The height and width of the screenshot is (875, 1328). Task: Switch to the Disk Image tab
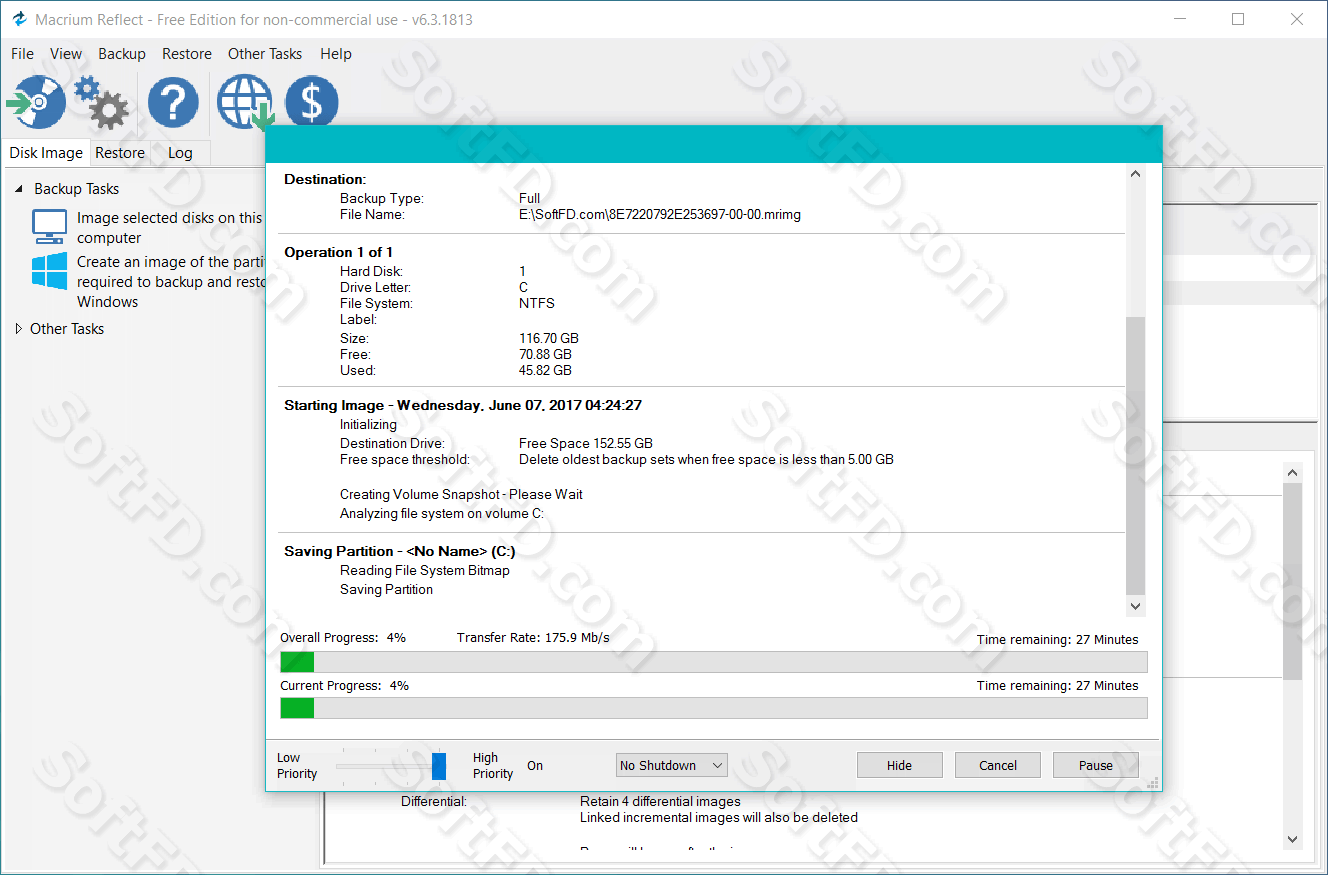[x=46, y=153]
